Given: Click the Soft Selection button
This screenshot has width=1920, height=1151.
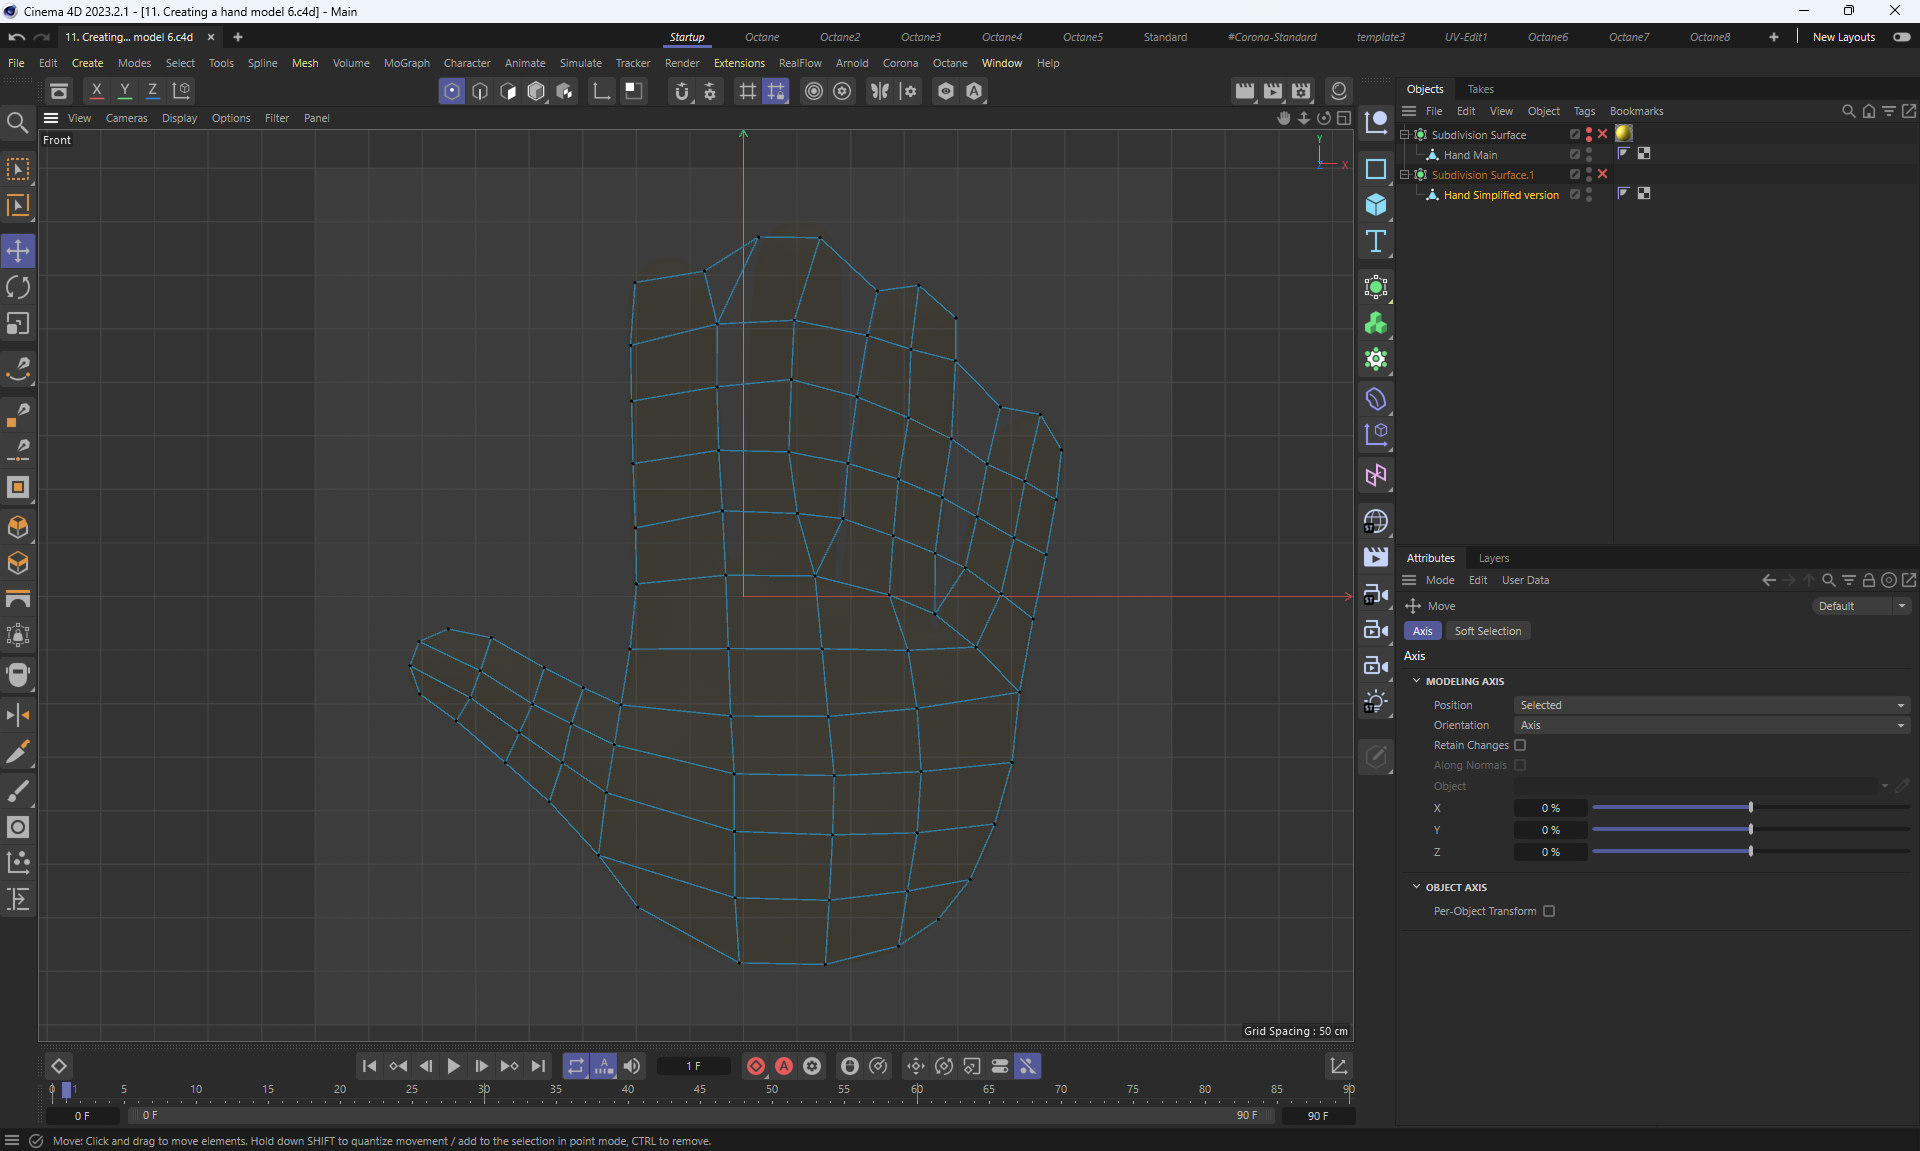Looking at the screenshot, I should click(1487, 631).
